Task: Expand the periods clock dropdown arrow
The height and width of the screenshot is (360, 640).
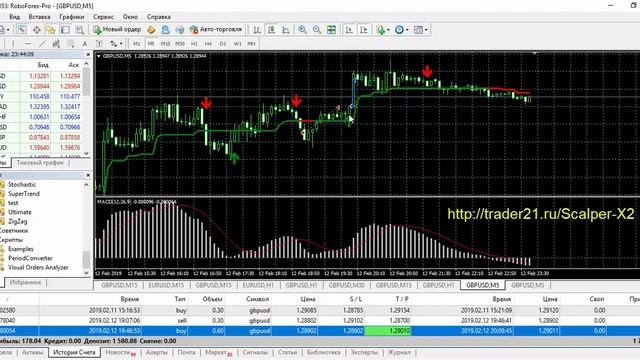Action: point(407,30)
